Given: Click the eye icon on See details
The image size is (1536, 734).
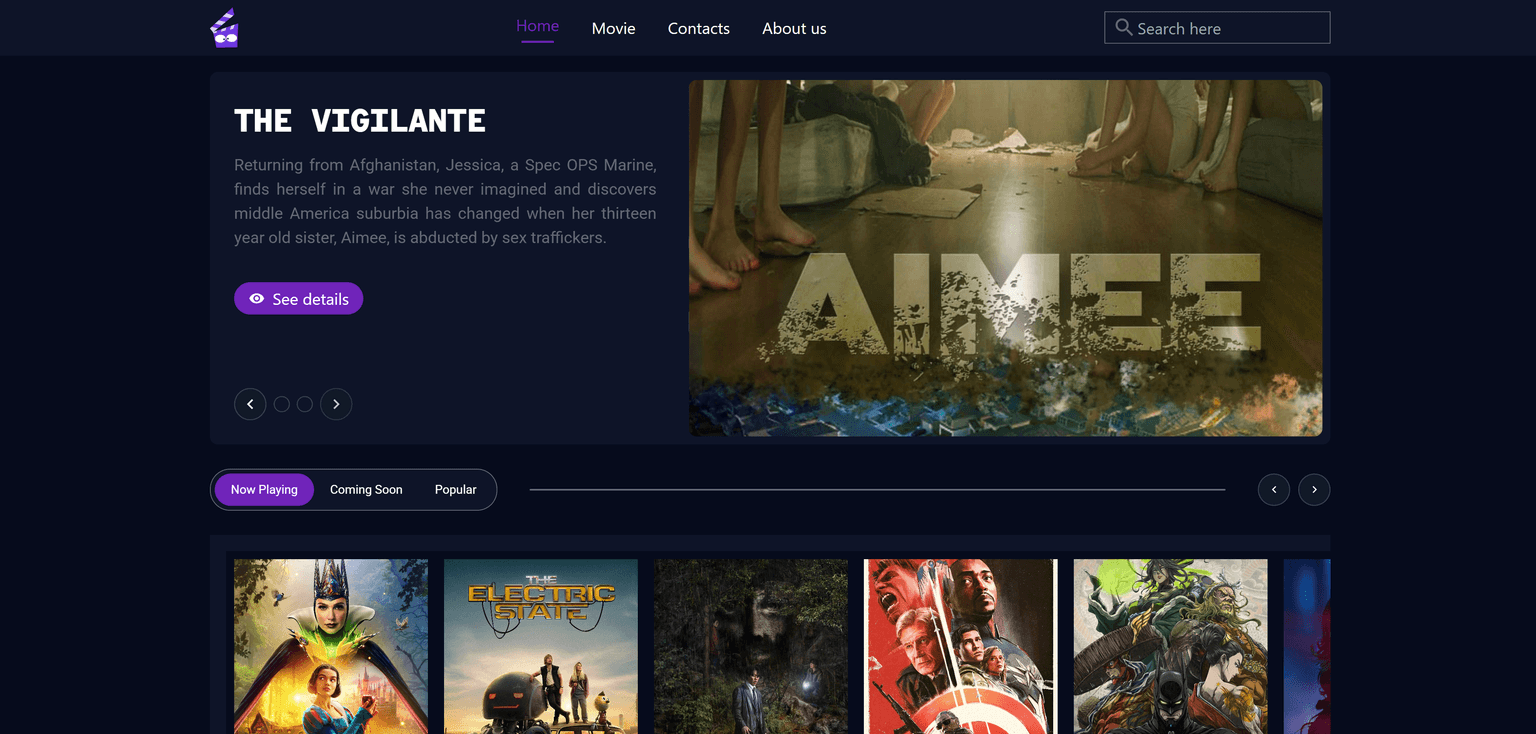Looking at the screenshot, I should (x=257, y=299).
